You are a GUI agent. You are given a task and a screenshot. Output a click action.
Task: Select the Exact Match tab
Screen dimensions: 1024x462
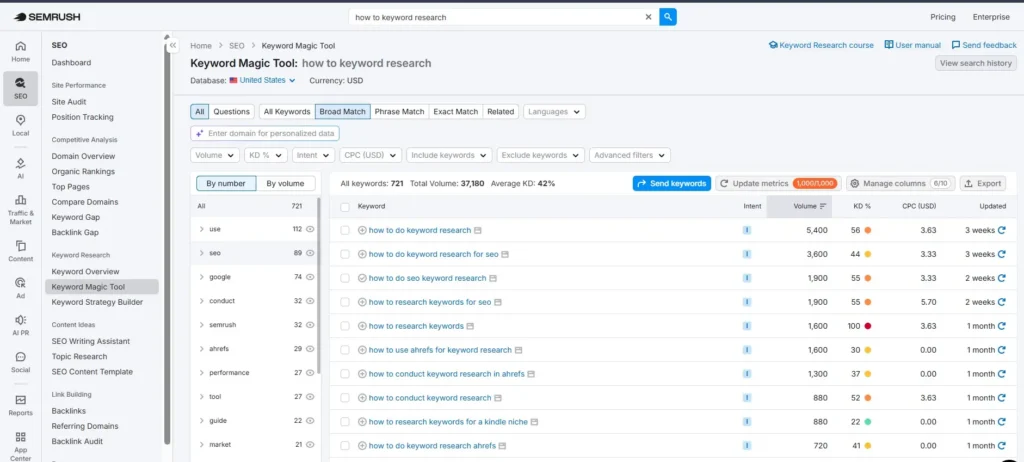tap(456, 112)
